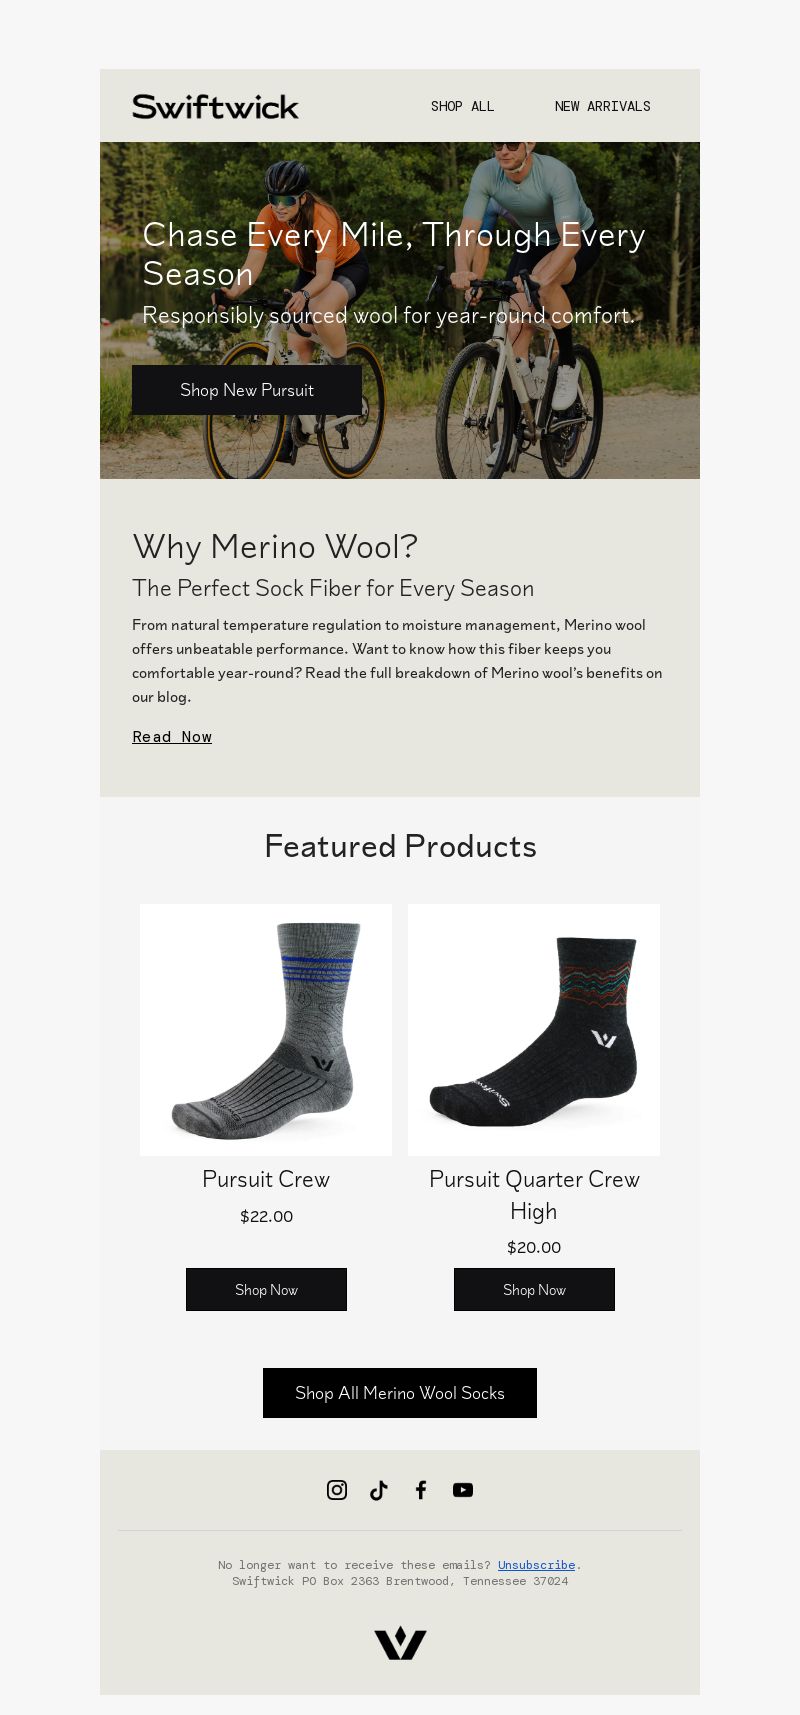Open the black Pursuit Quarter Crew sock image
This screenshot has width=800, height=1715.
click(x=534, y=1030)
